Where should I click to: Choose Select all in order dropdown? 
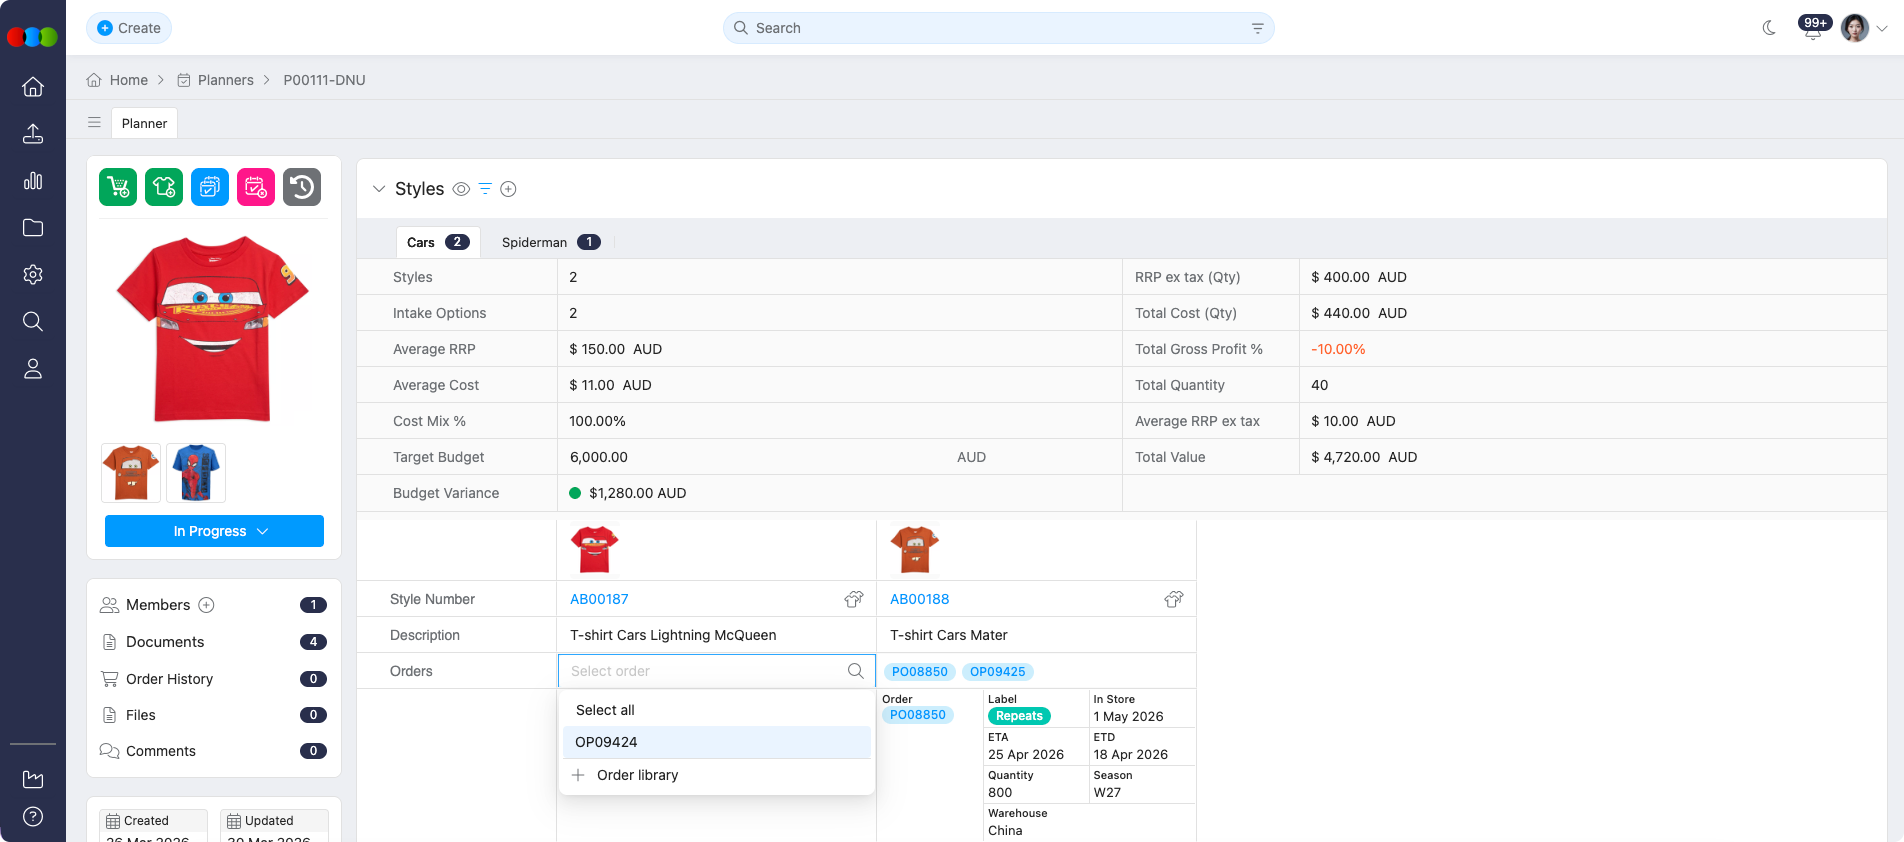(605, 710)
